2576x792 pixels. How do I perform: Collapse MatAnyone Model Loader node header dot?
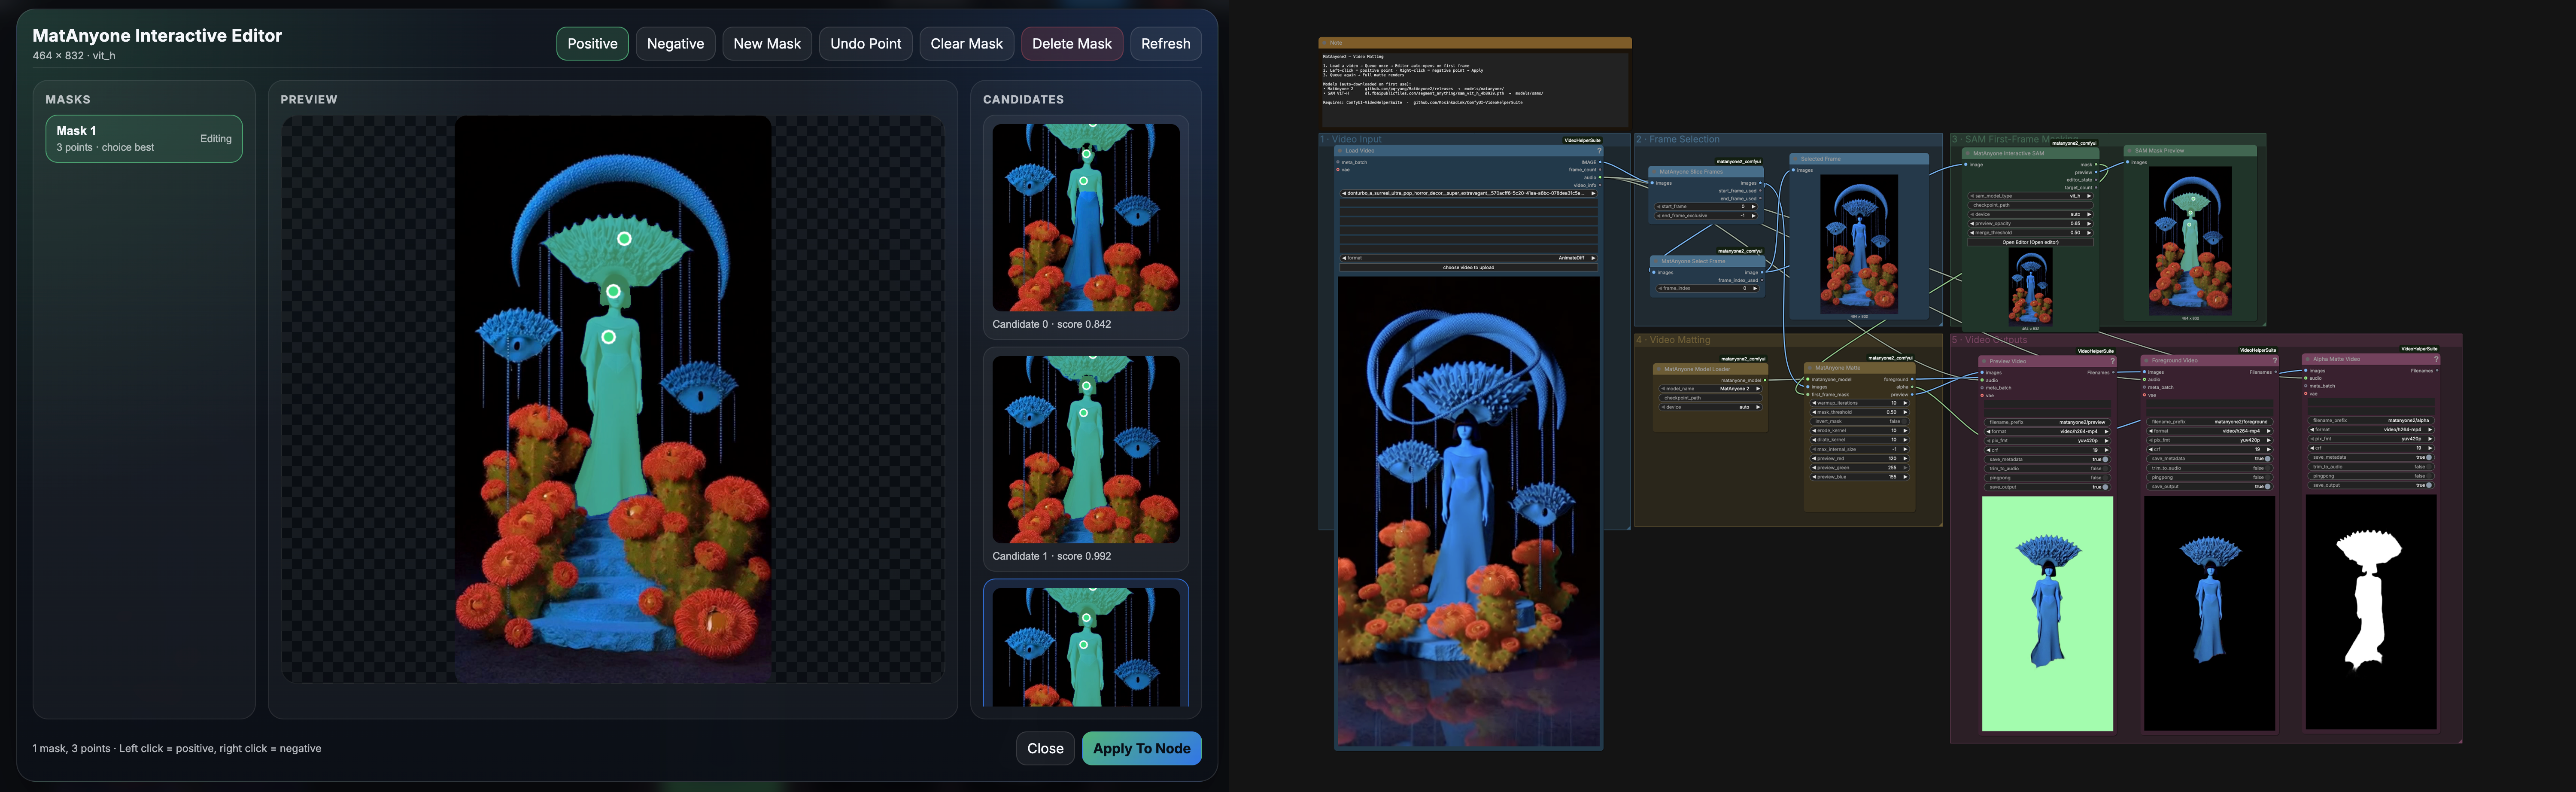[x=1659, y=369]
